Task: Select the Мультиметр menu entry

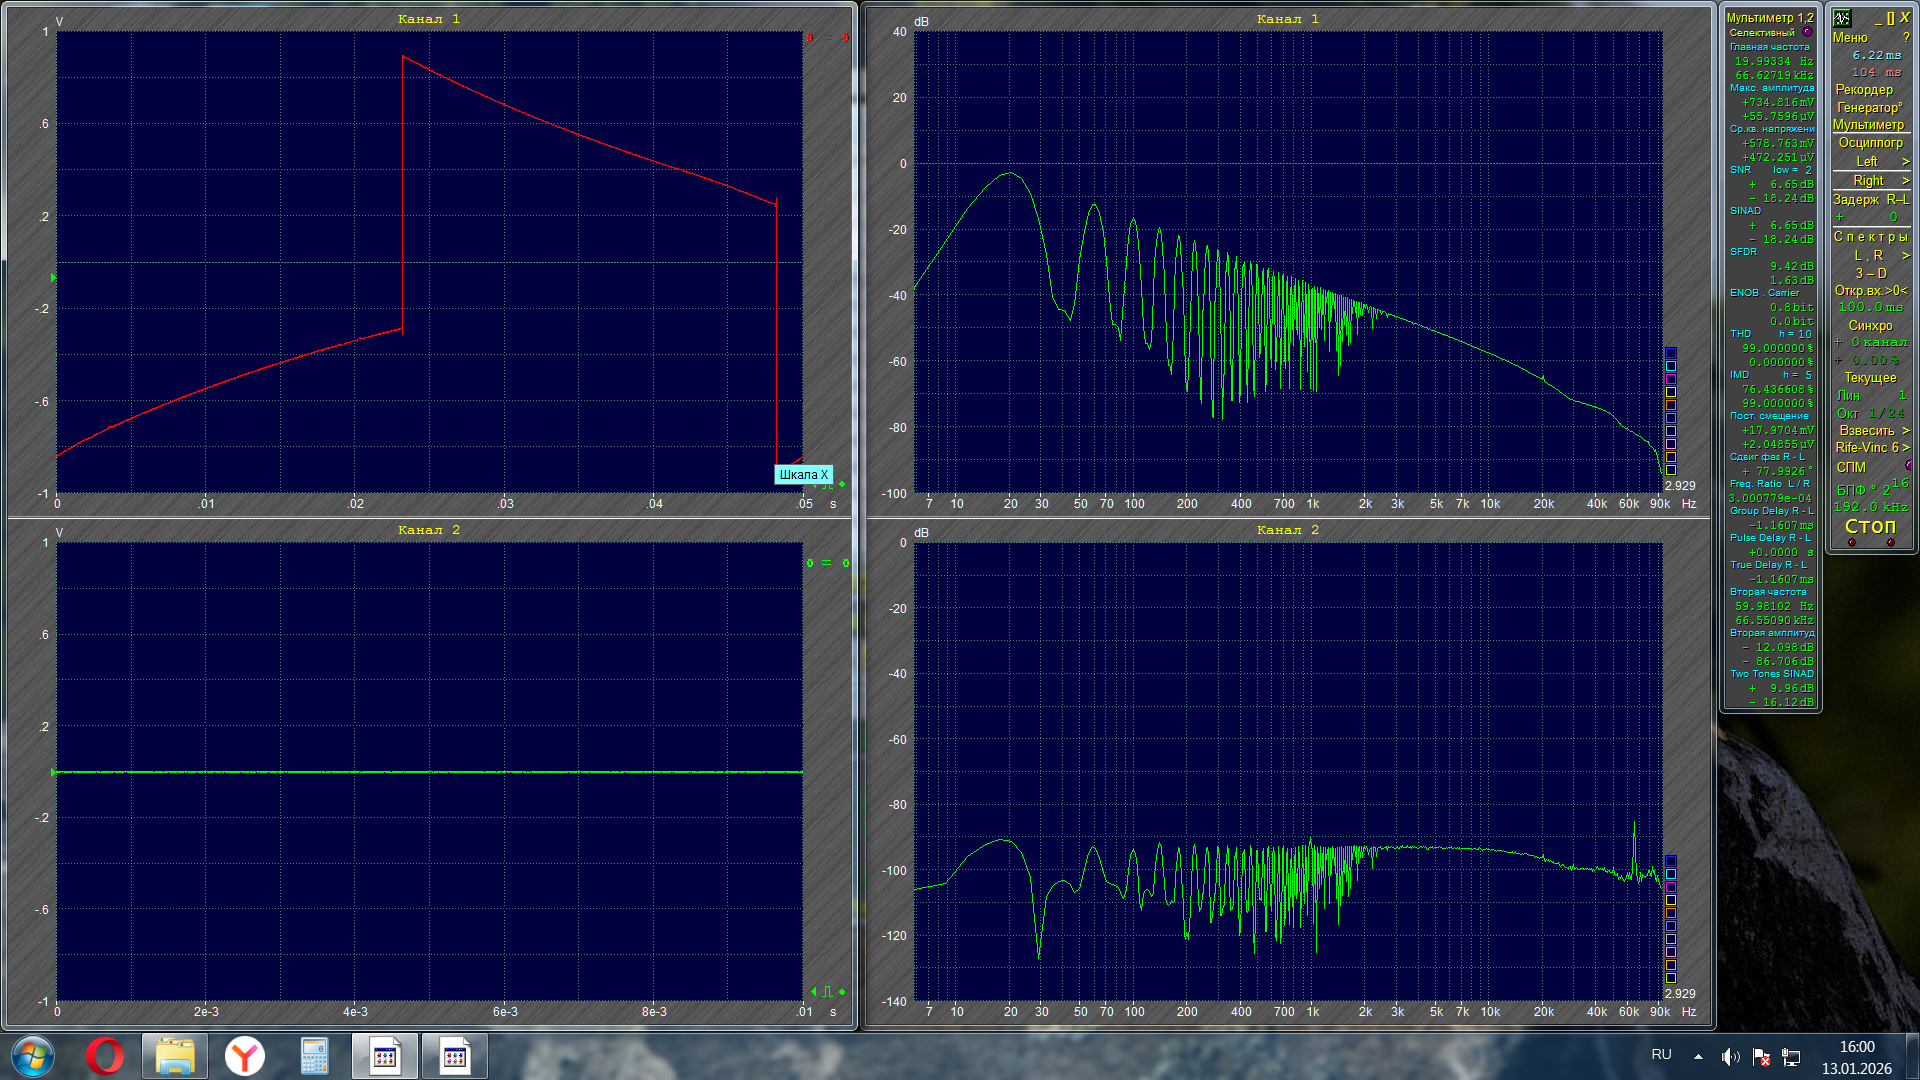Action: 1868,125
